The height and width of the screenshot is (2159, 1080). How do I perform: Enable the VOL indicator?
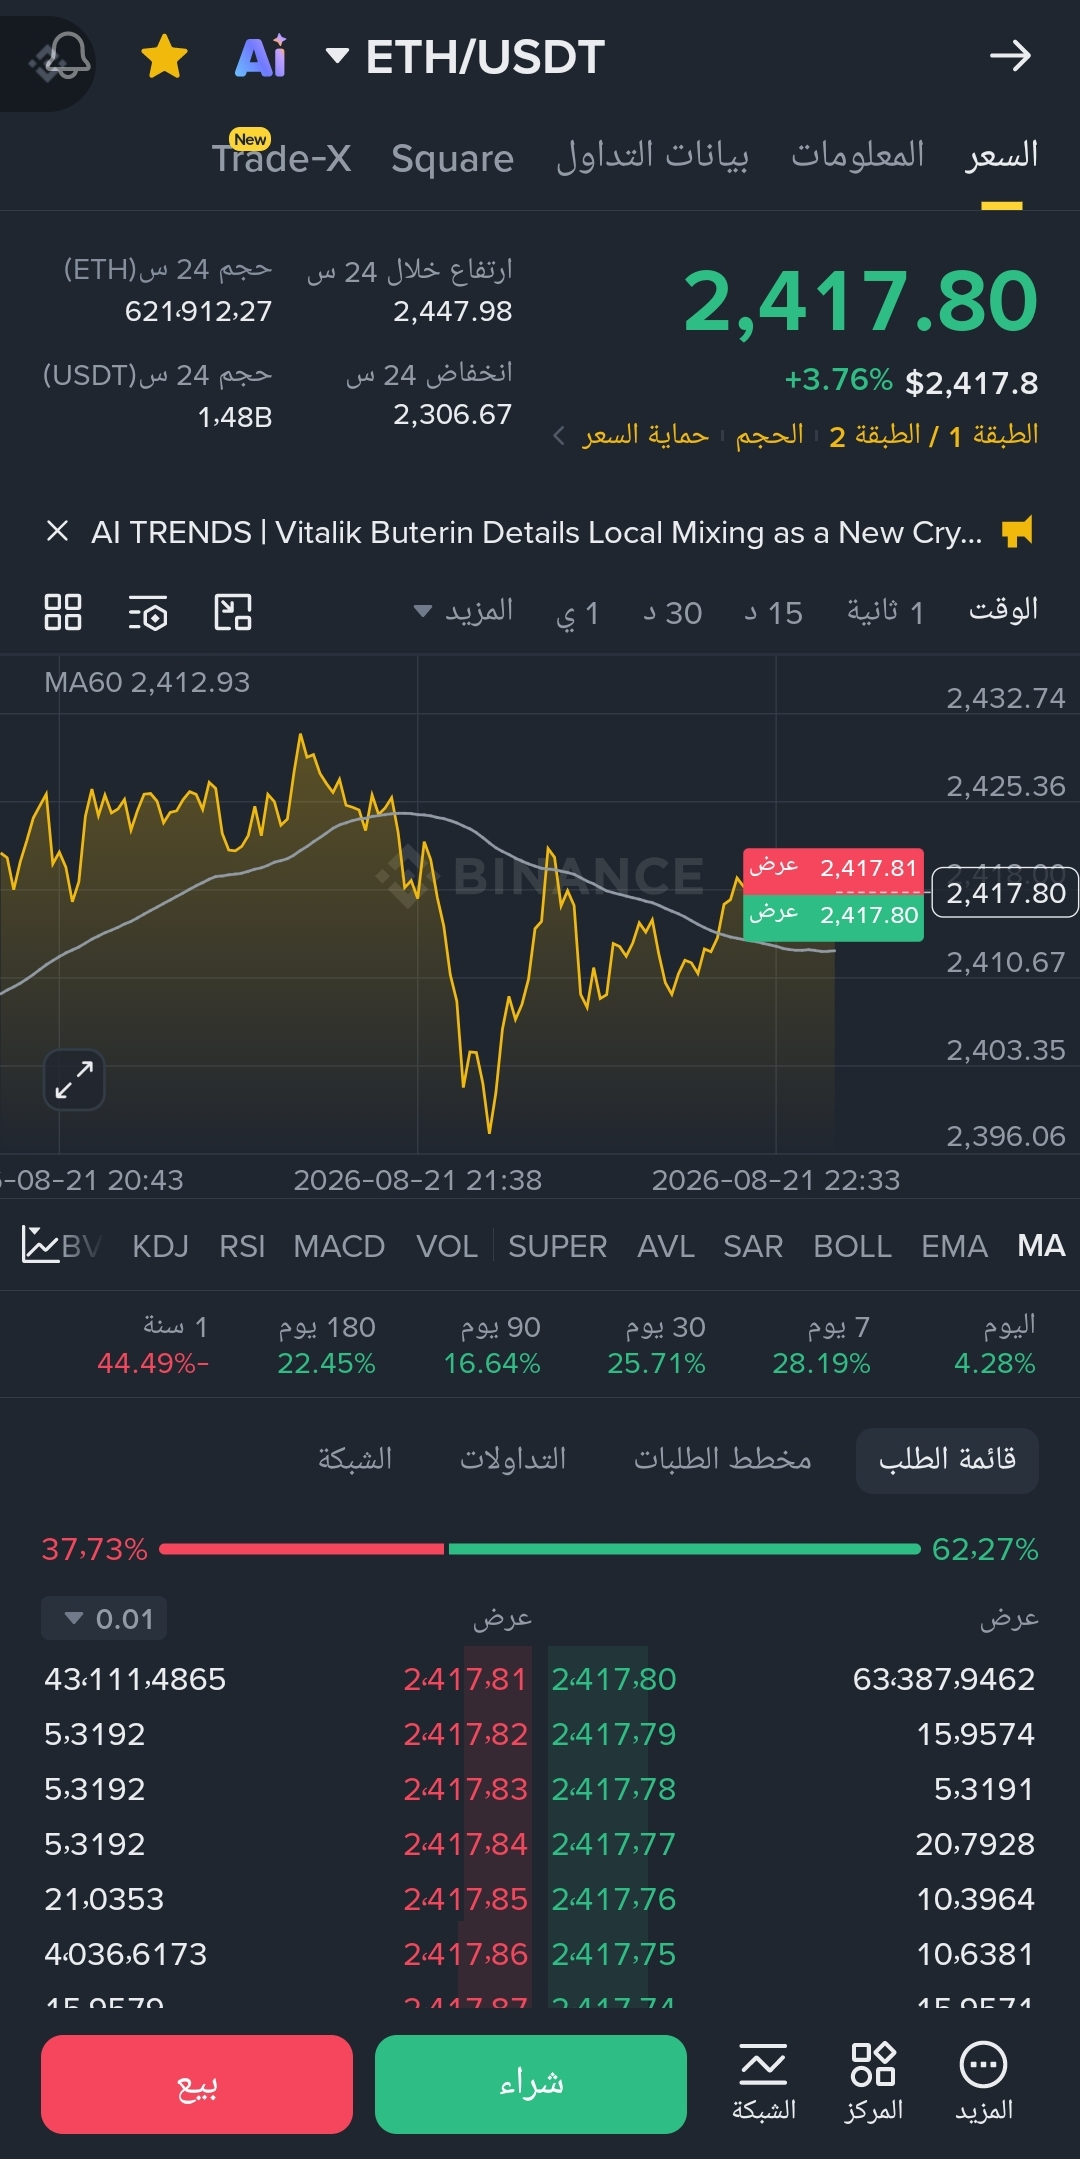(x=447, y=1246)
